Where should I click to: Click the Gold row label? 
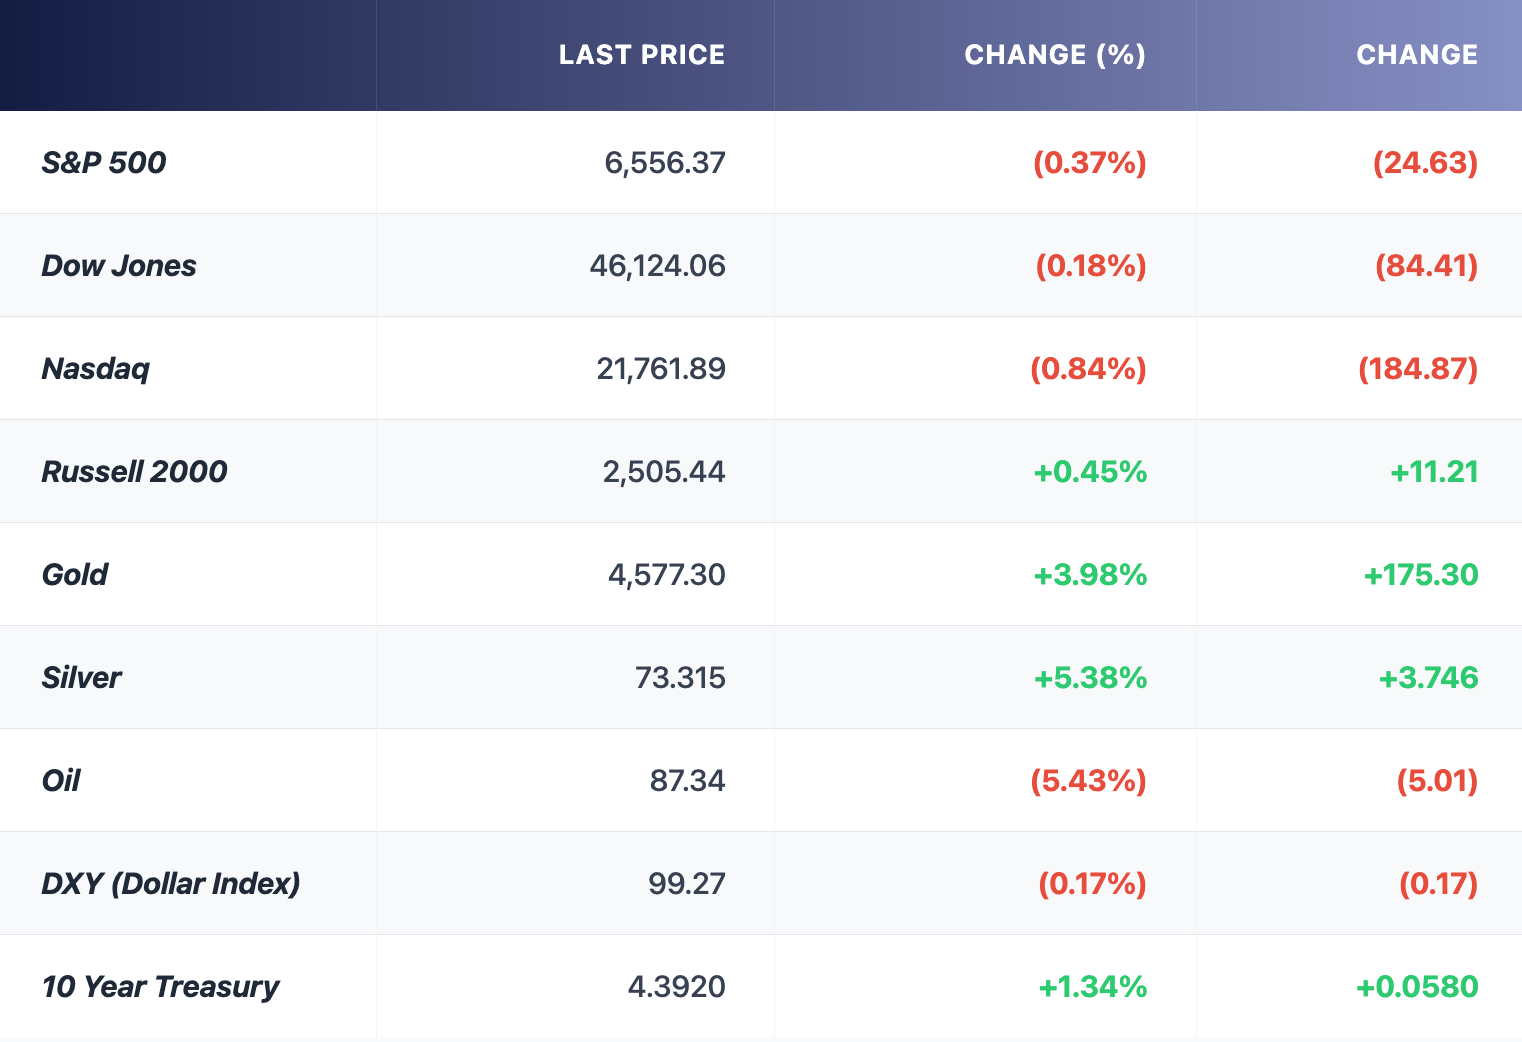pos(75,575)
